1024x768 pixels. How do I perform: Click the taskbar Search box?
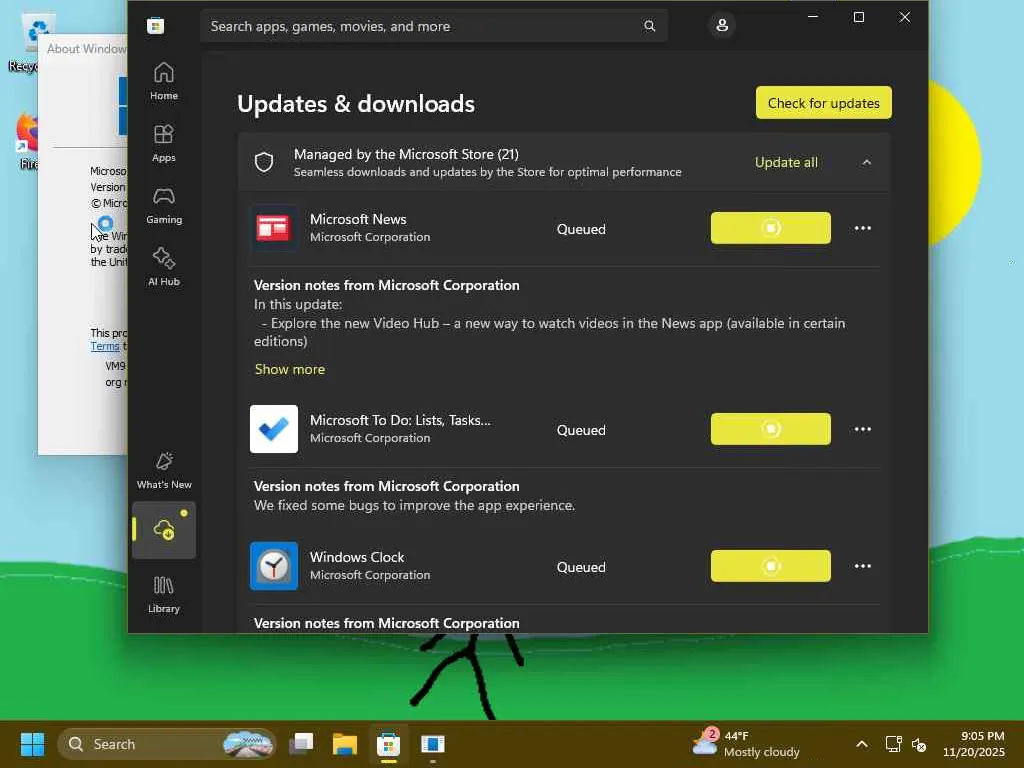pyautogui.click(x=167, y=744)
